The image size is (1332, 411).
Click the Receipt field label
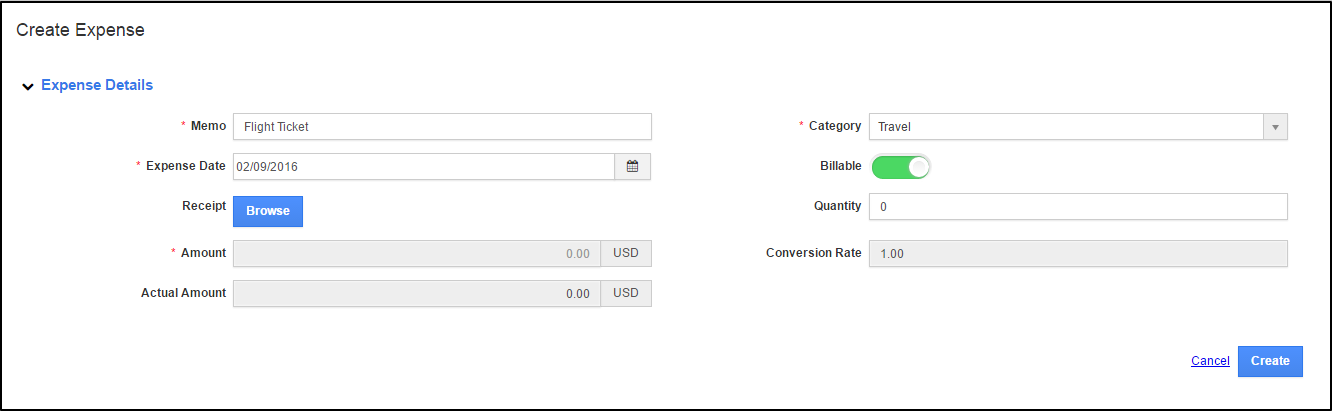pyautogui.click(x=203, y=206)
